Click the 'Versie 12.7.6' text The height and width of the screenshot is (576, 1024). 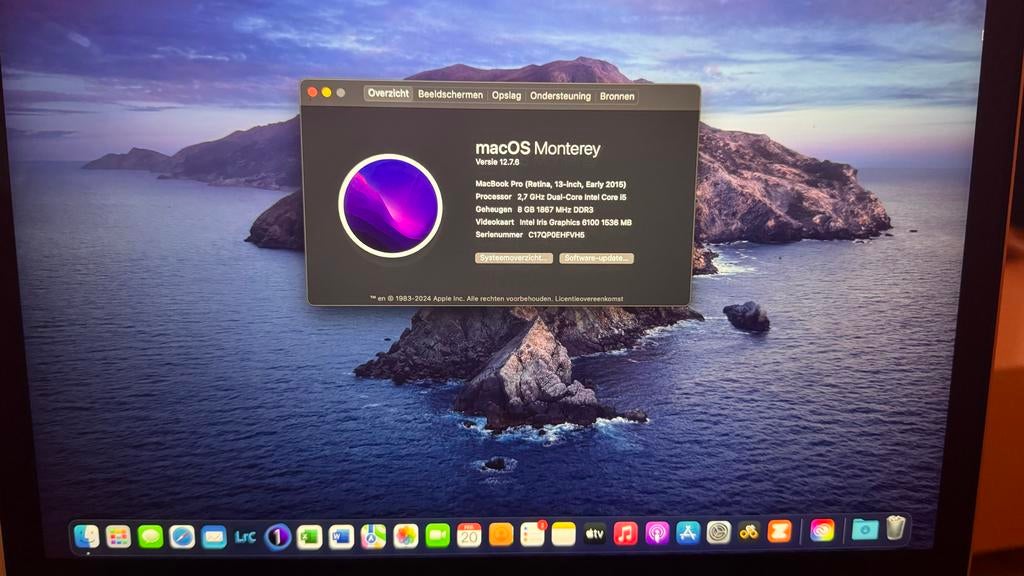pyautogui.click(x=498, y=162)
